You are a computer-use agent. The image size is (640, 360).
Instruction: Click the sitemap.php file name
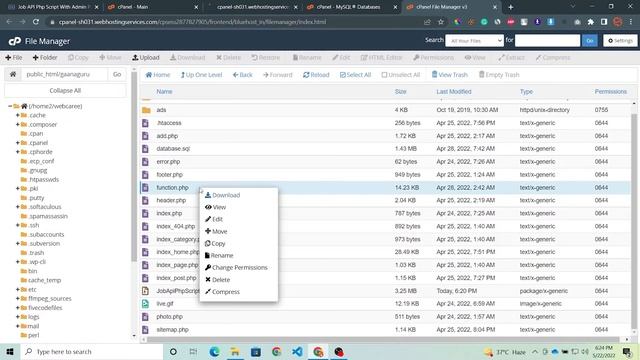[x=172, y=329]
